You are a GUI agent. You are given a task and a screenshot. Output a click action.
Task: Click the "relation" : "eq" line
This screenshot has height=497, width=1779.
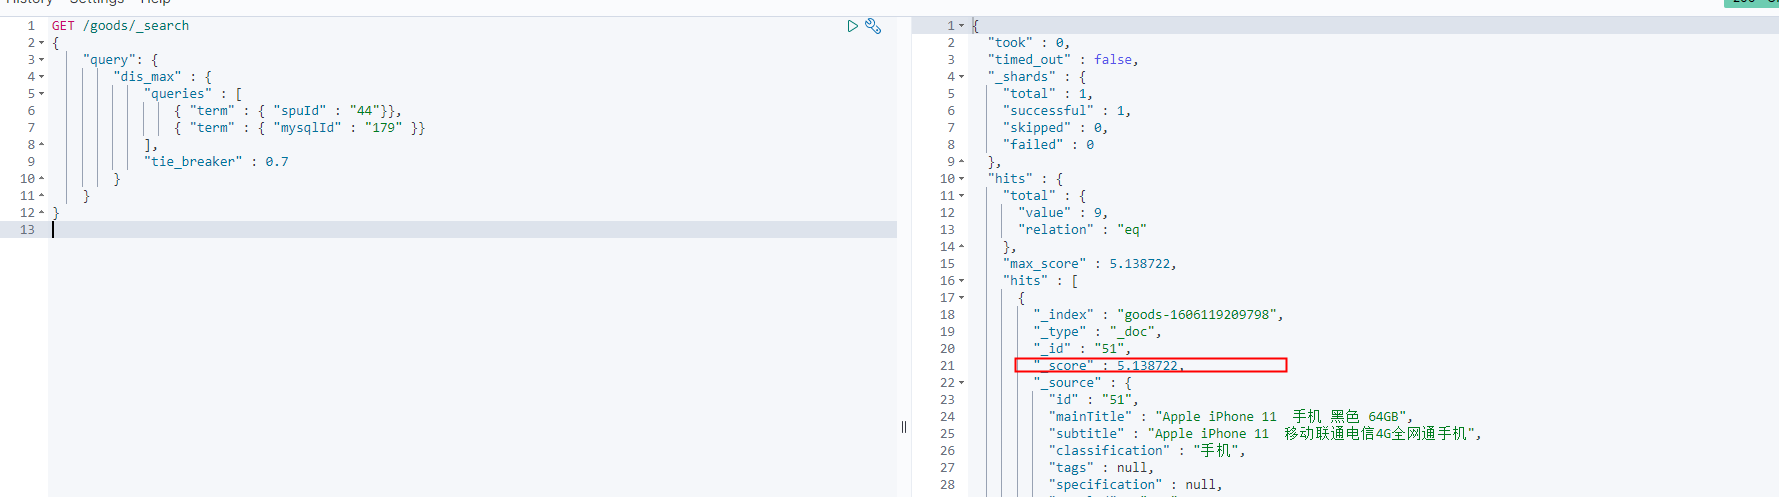(x=1082, y=230)
